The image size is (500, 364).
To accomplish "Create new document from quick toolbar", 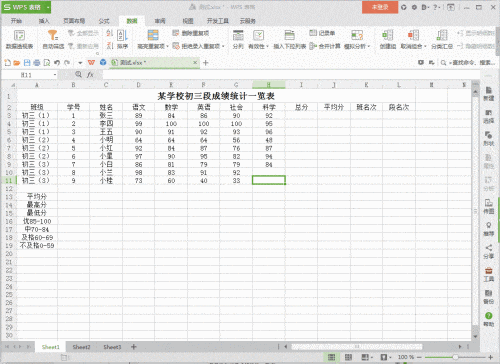I will coord(7,63).
